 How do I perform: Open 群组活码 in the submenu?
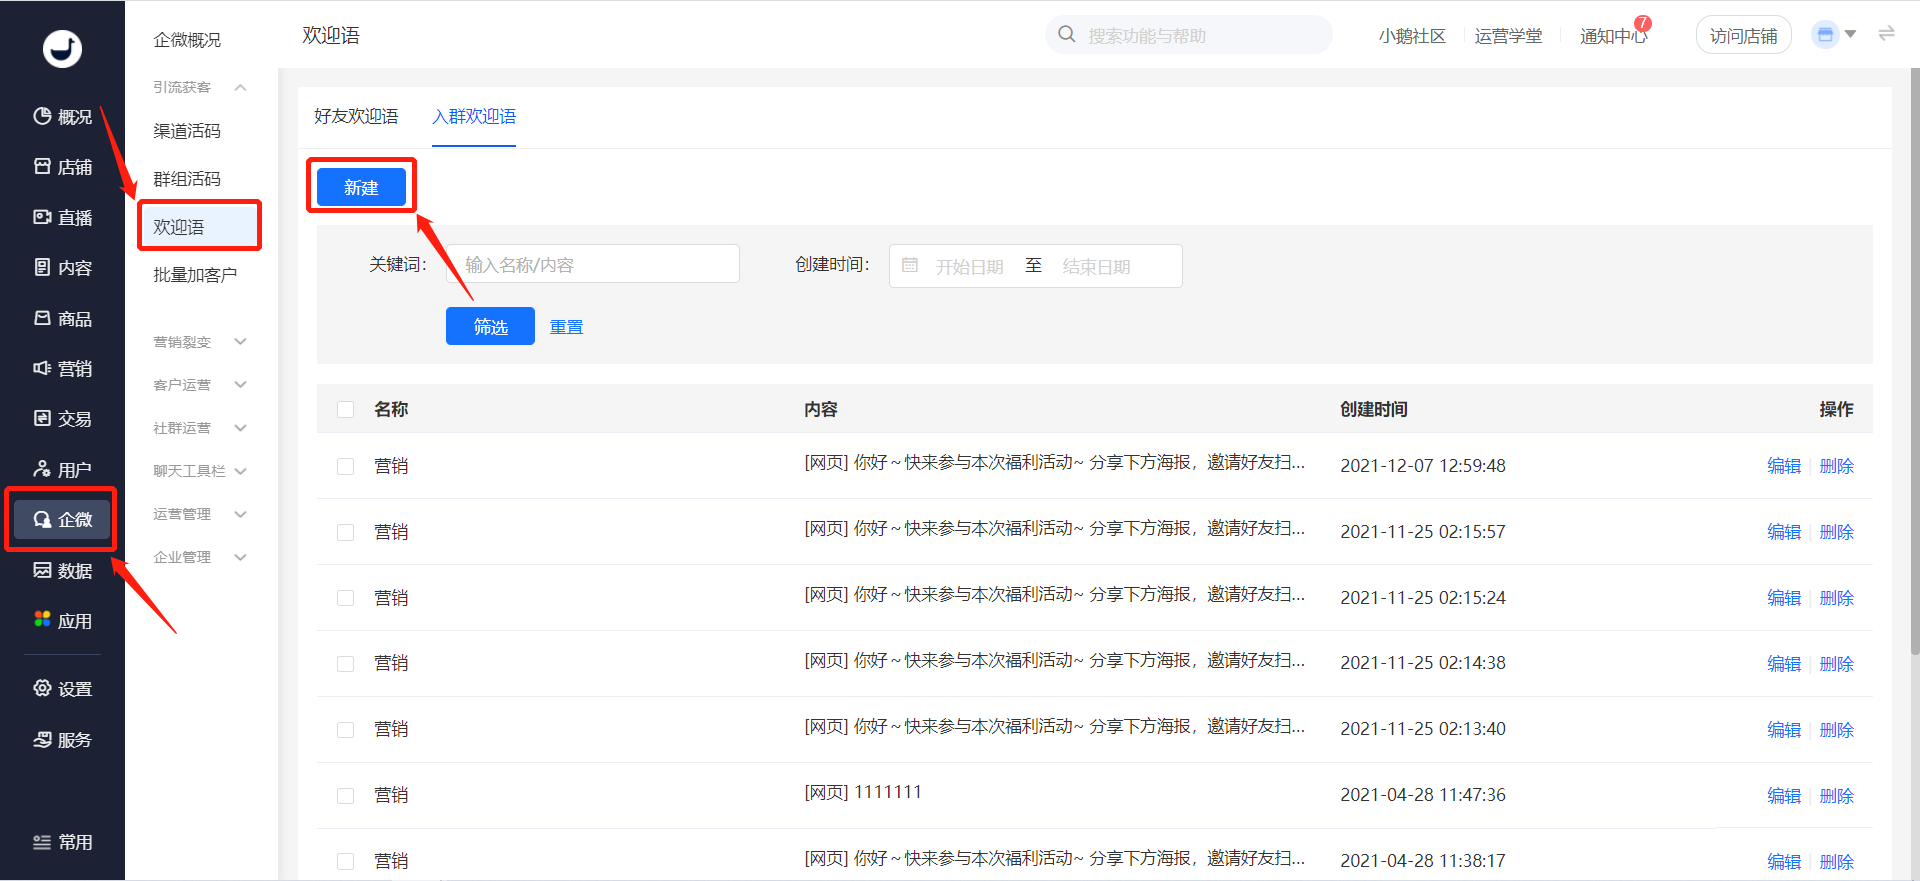coord(187,179)
